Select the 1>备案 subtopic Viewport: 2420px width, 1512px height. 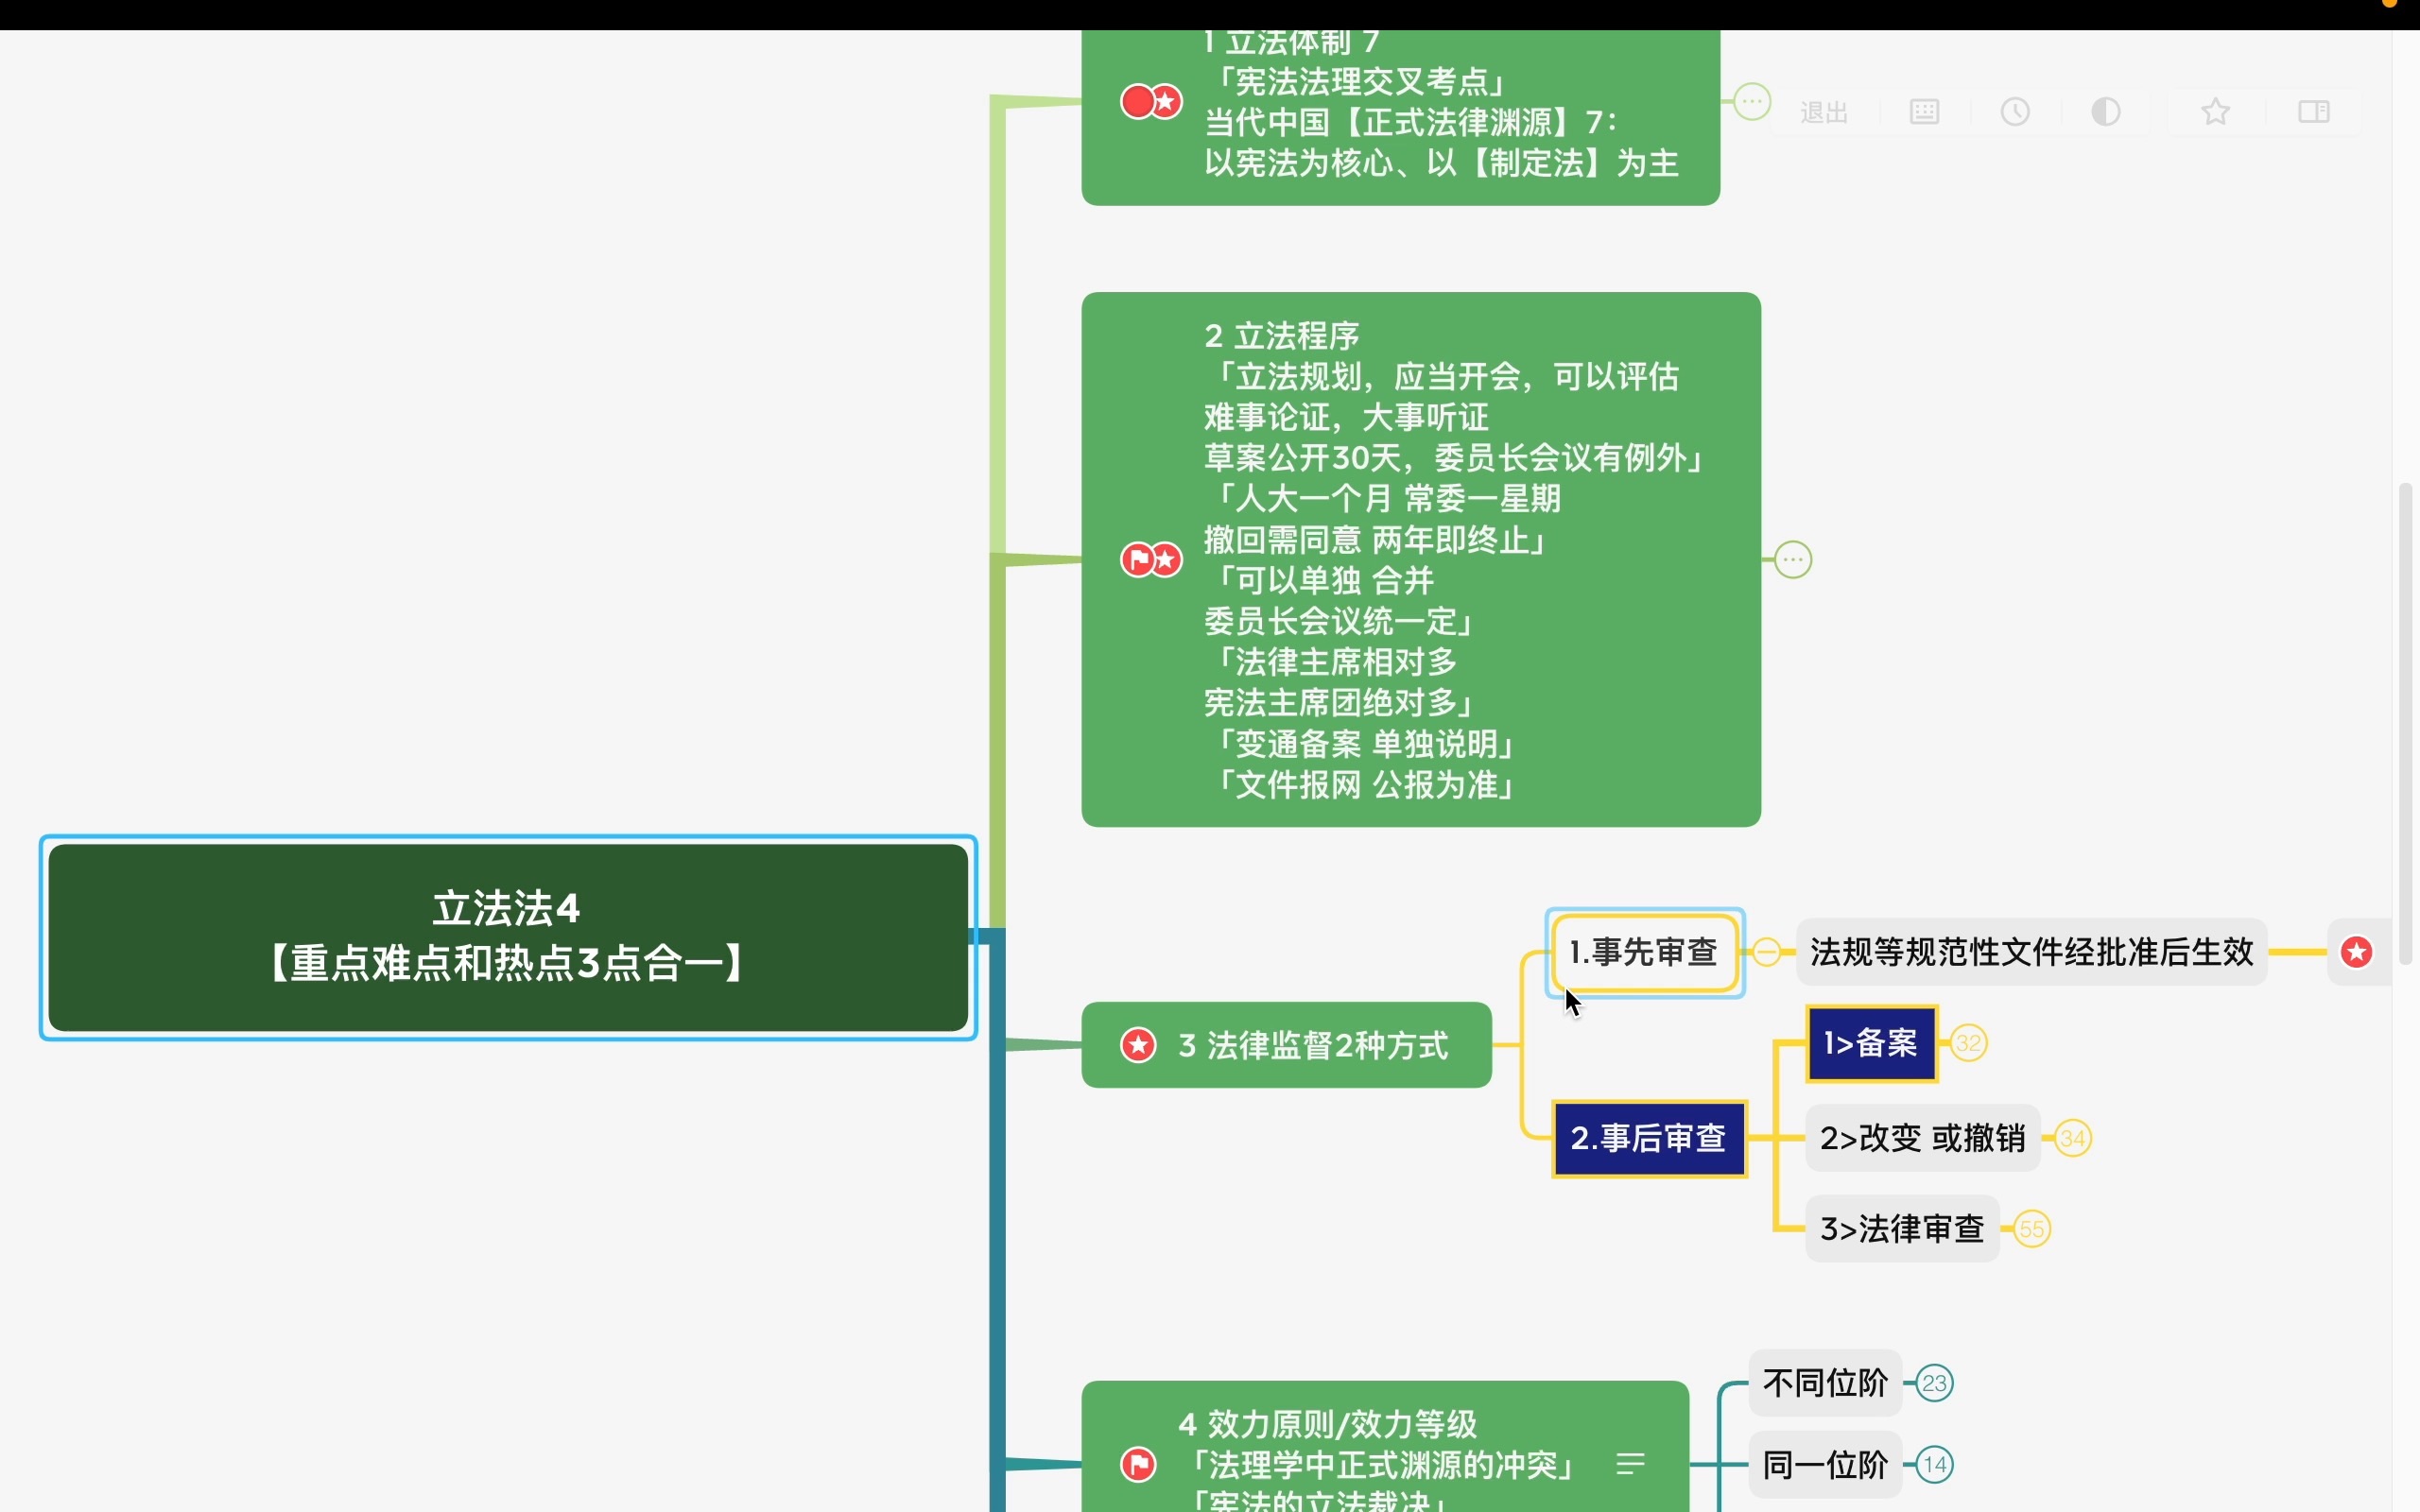[x=1872, y=1044]
